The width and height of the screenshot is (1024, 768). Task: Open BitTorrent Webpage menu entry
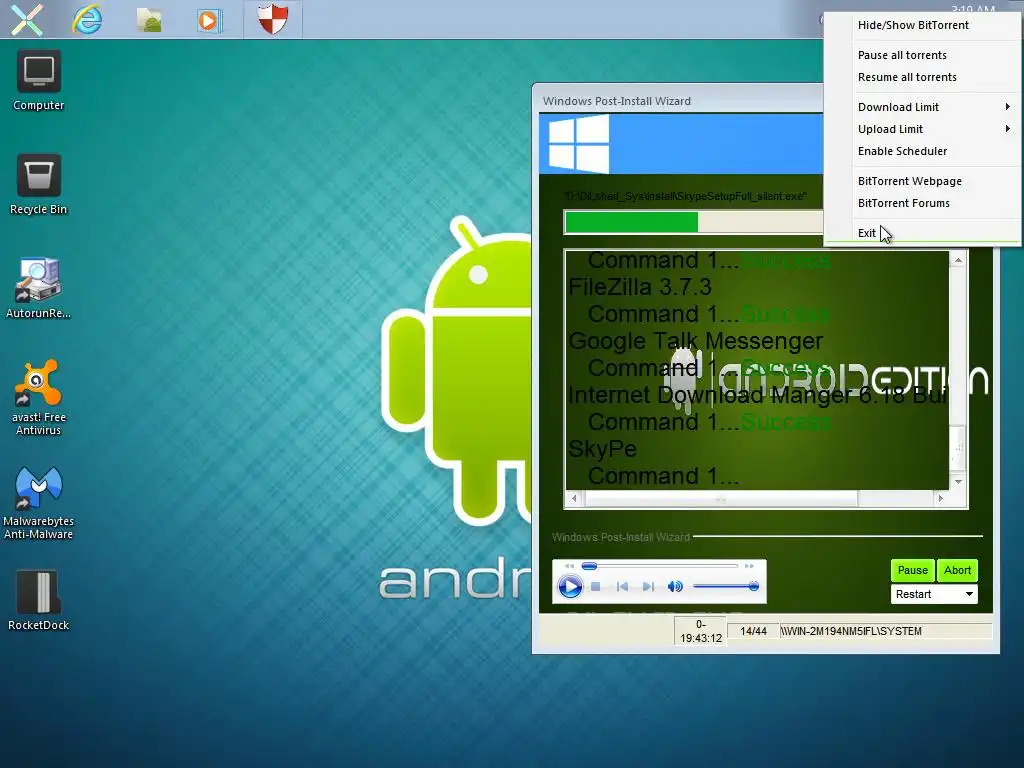[x=923, y=182]
